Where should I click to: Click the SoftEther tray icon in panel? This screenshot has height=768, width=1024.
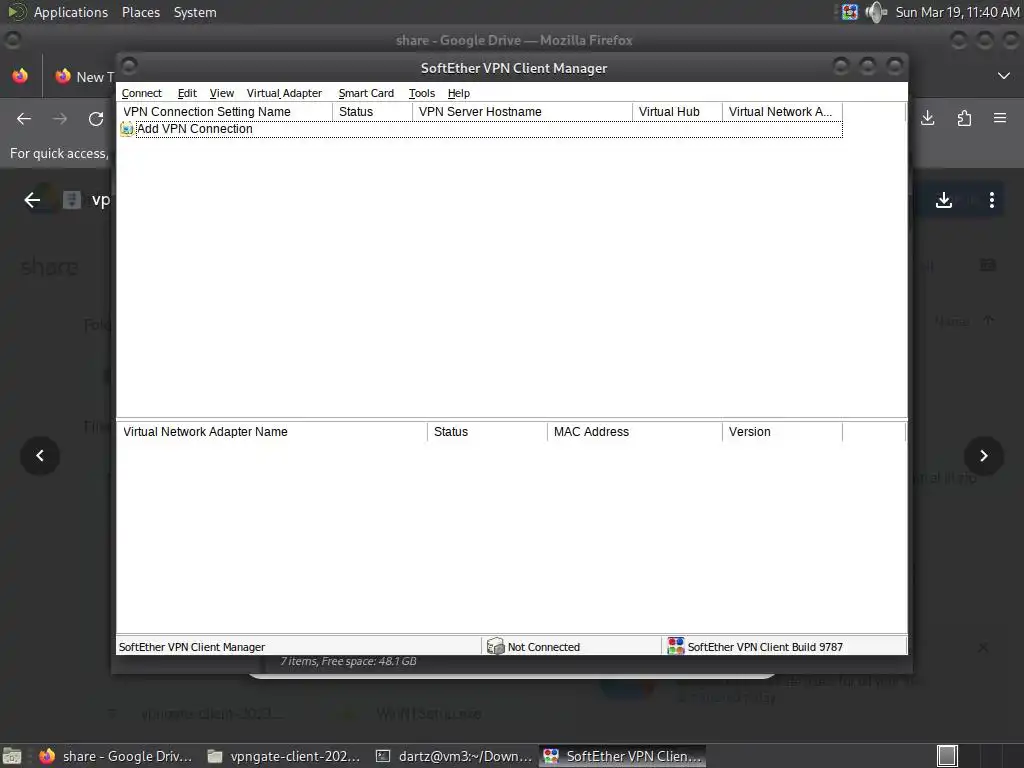click(850, 12)
